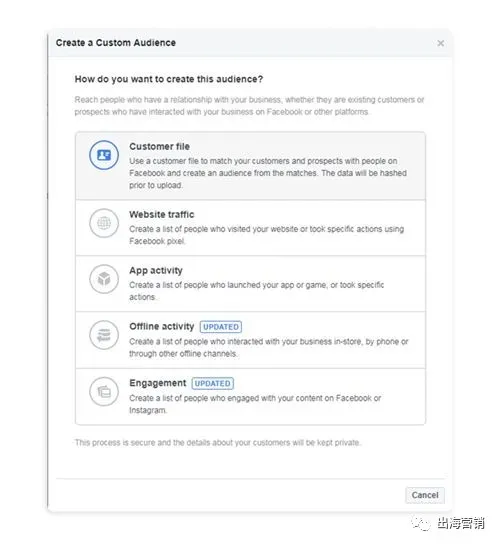Click the Facebook pixel description text
This screenshot has height=545, width=500.
pos(267,235)
